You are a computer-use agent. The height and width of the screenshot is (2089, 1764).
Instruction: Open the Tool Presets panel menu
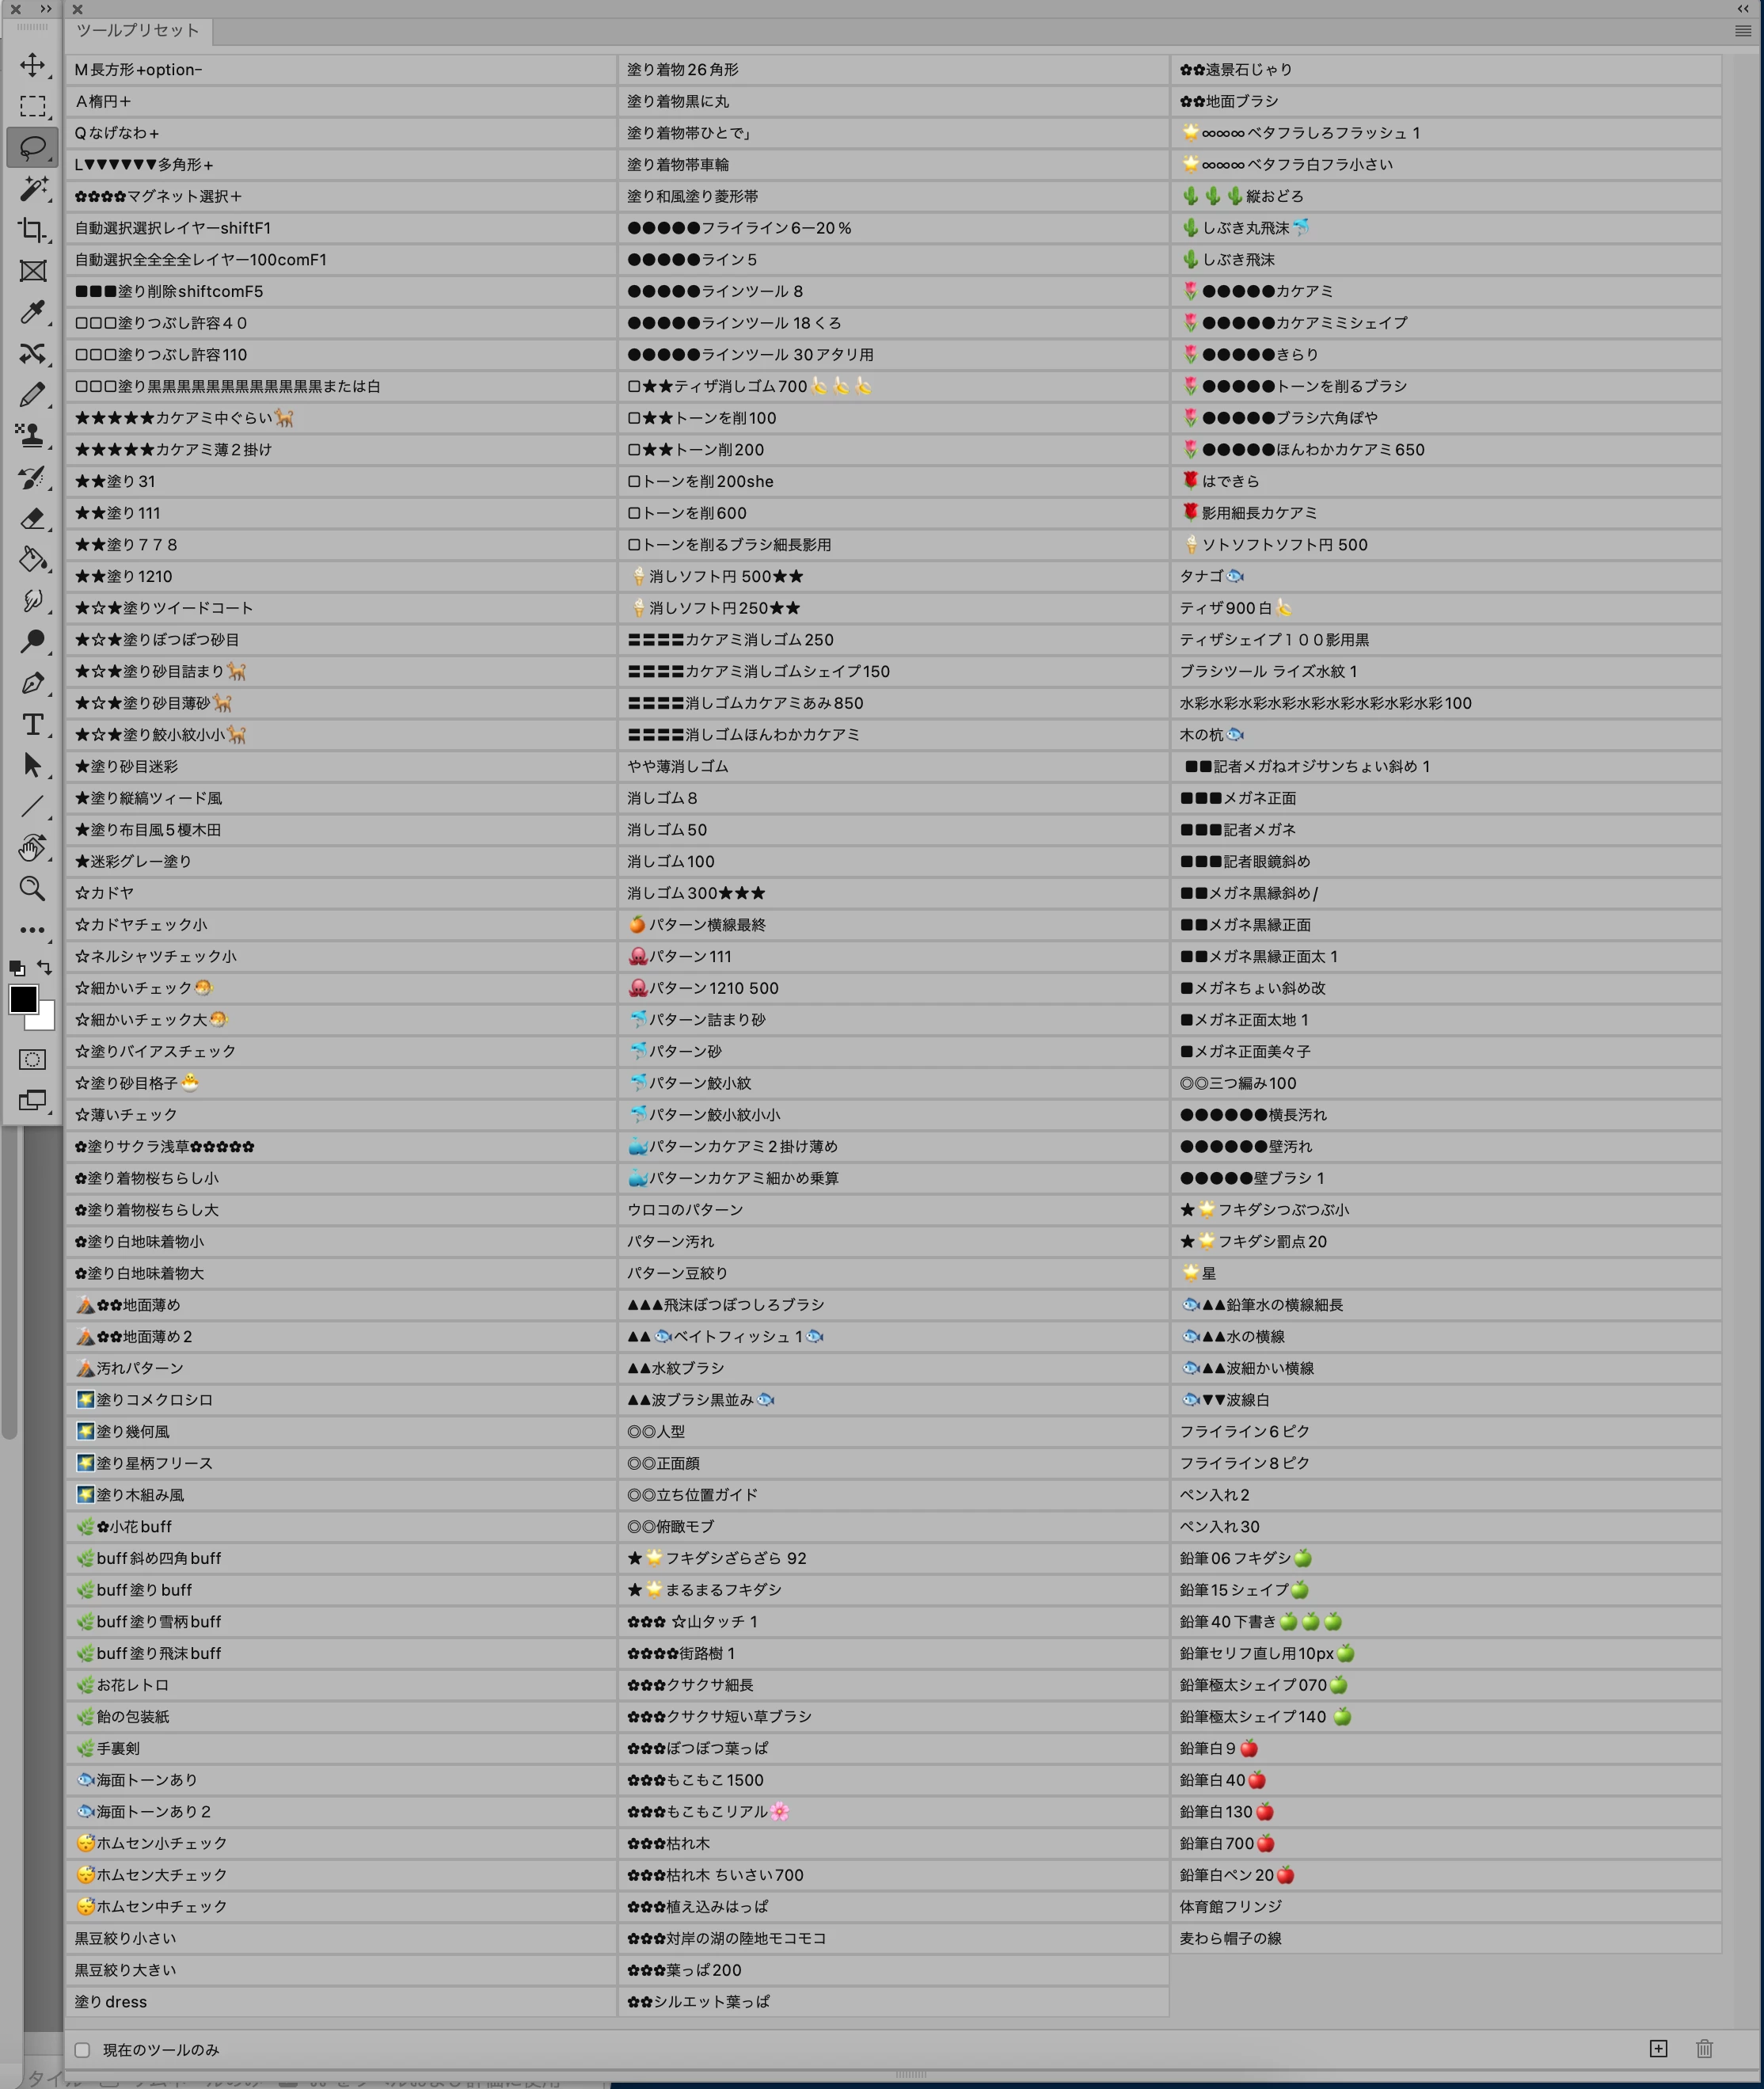(x=1742, y=31)
